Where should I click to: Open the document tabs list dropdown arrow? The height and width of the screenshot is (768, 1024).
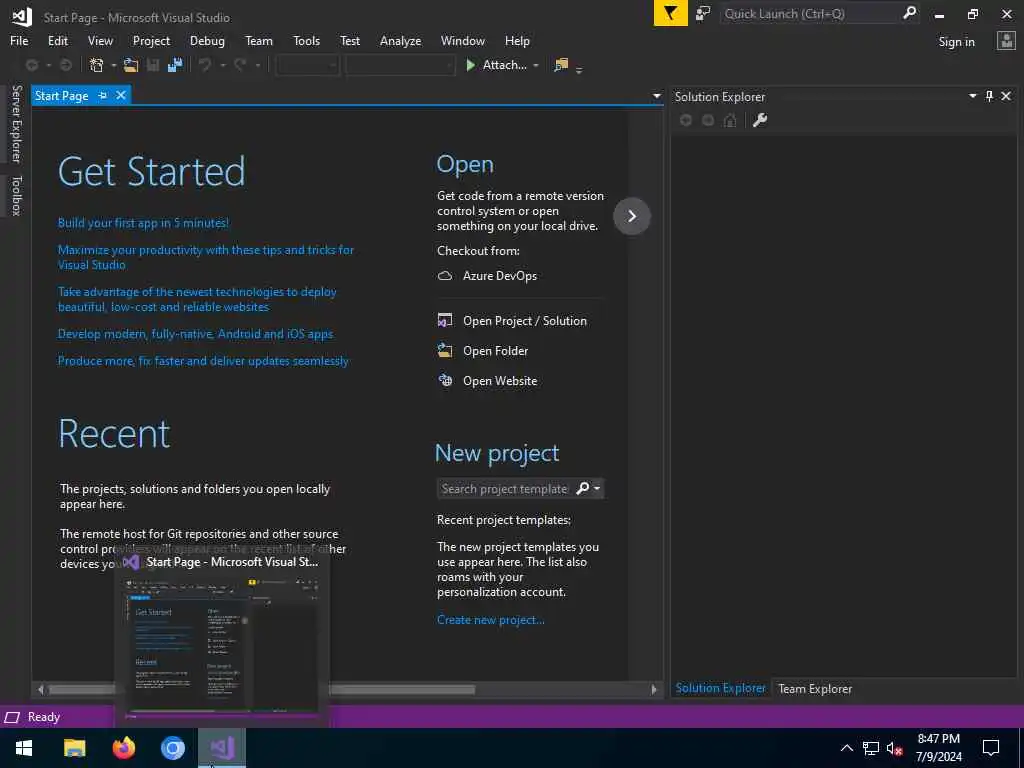(656, 96)
